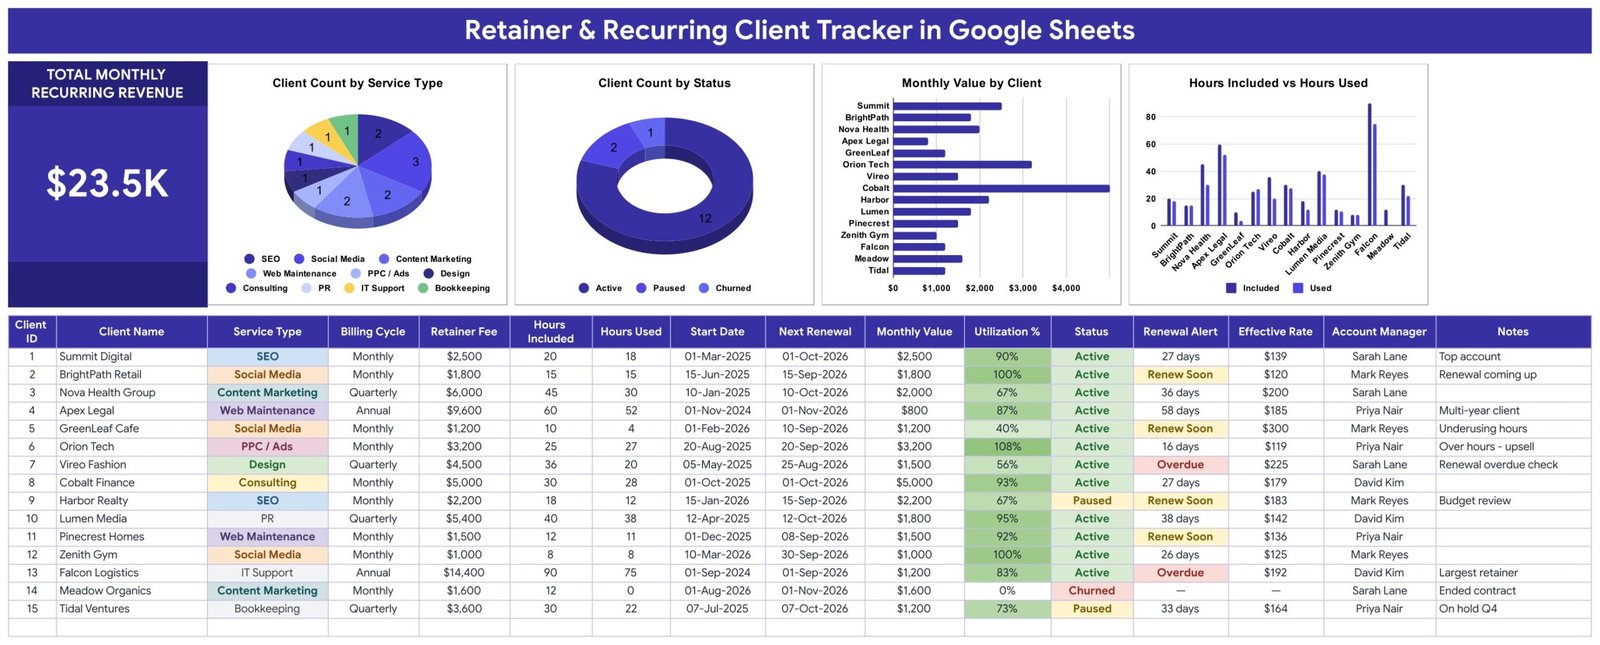Click Harbor Realty's Paused status cell
Viewport: 1600px width, 645px height.
(x=1092, y=501)
